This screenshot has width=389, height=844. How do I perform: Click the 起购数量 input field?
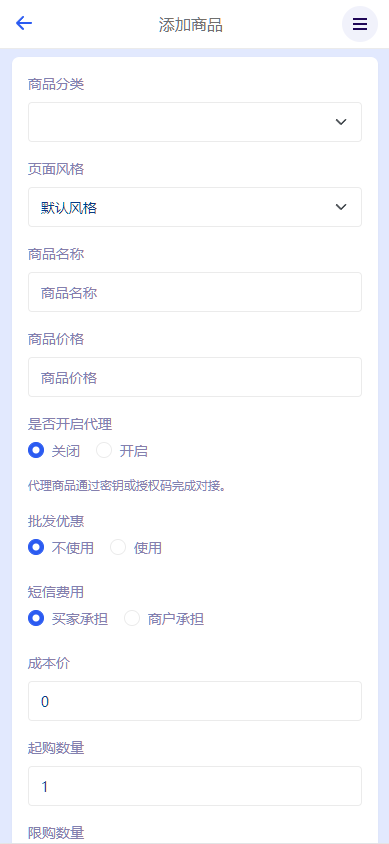pos(195,786)
